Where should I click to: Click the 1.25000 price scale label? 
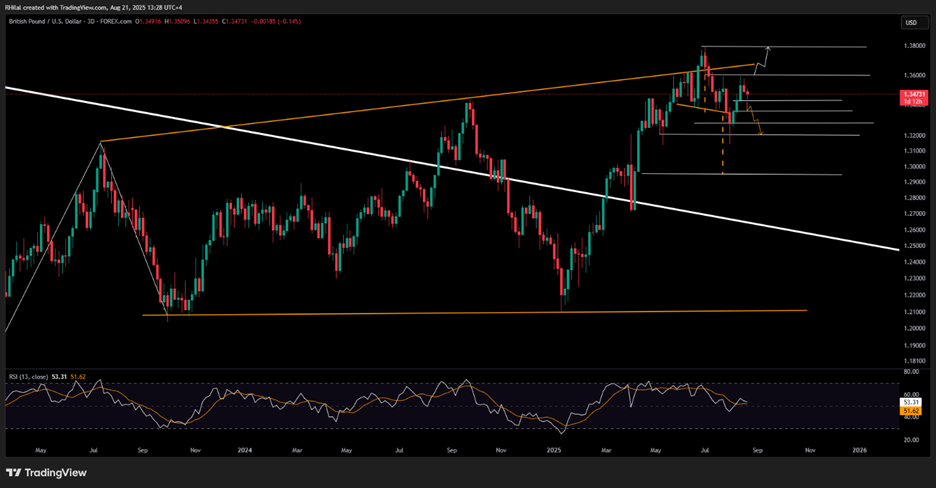(x=915, y=245)
